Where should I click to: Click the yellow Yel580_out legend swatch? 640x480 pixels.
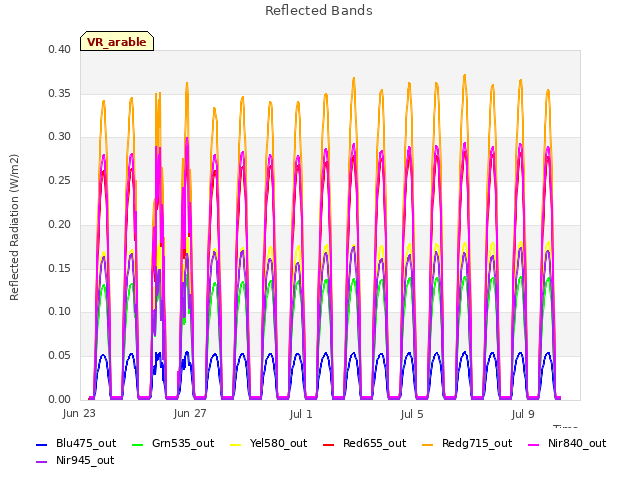236,444
